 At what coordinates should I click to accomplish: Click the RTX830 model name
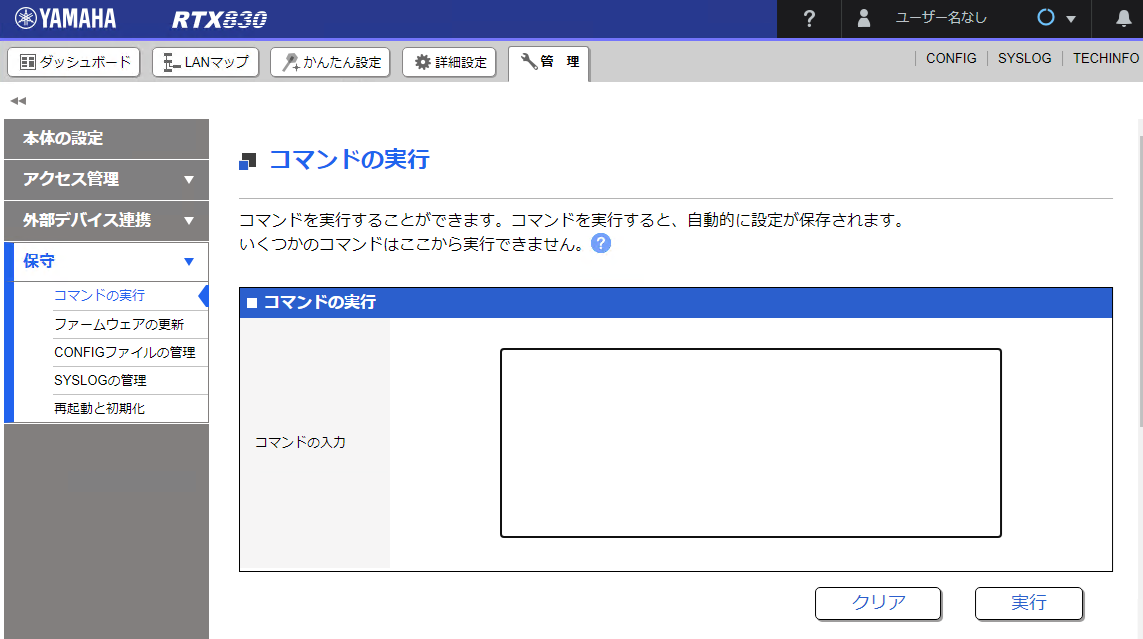219,19
